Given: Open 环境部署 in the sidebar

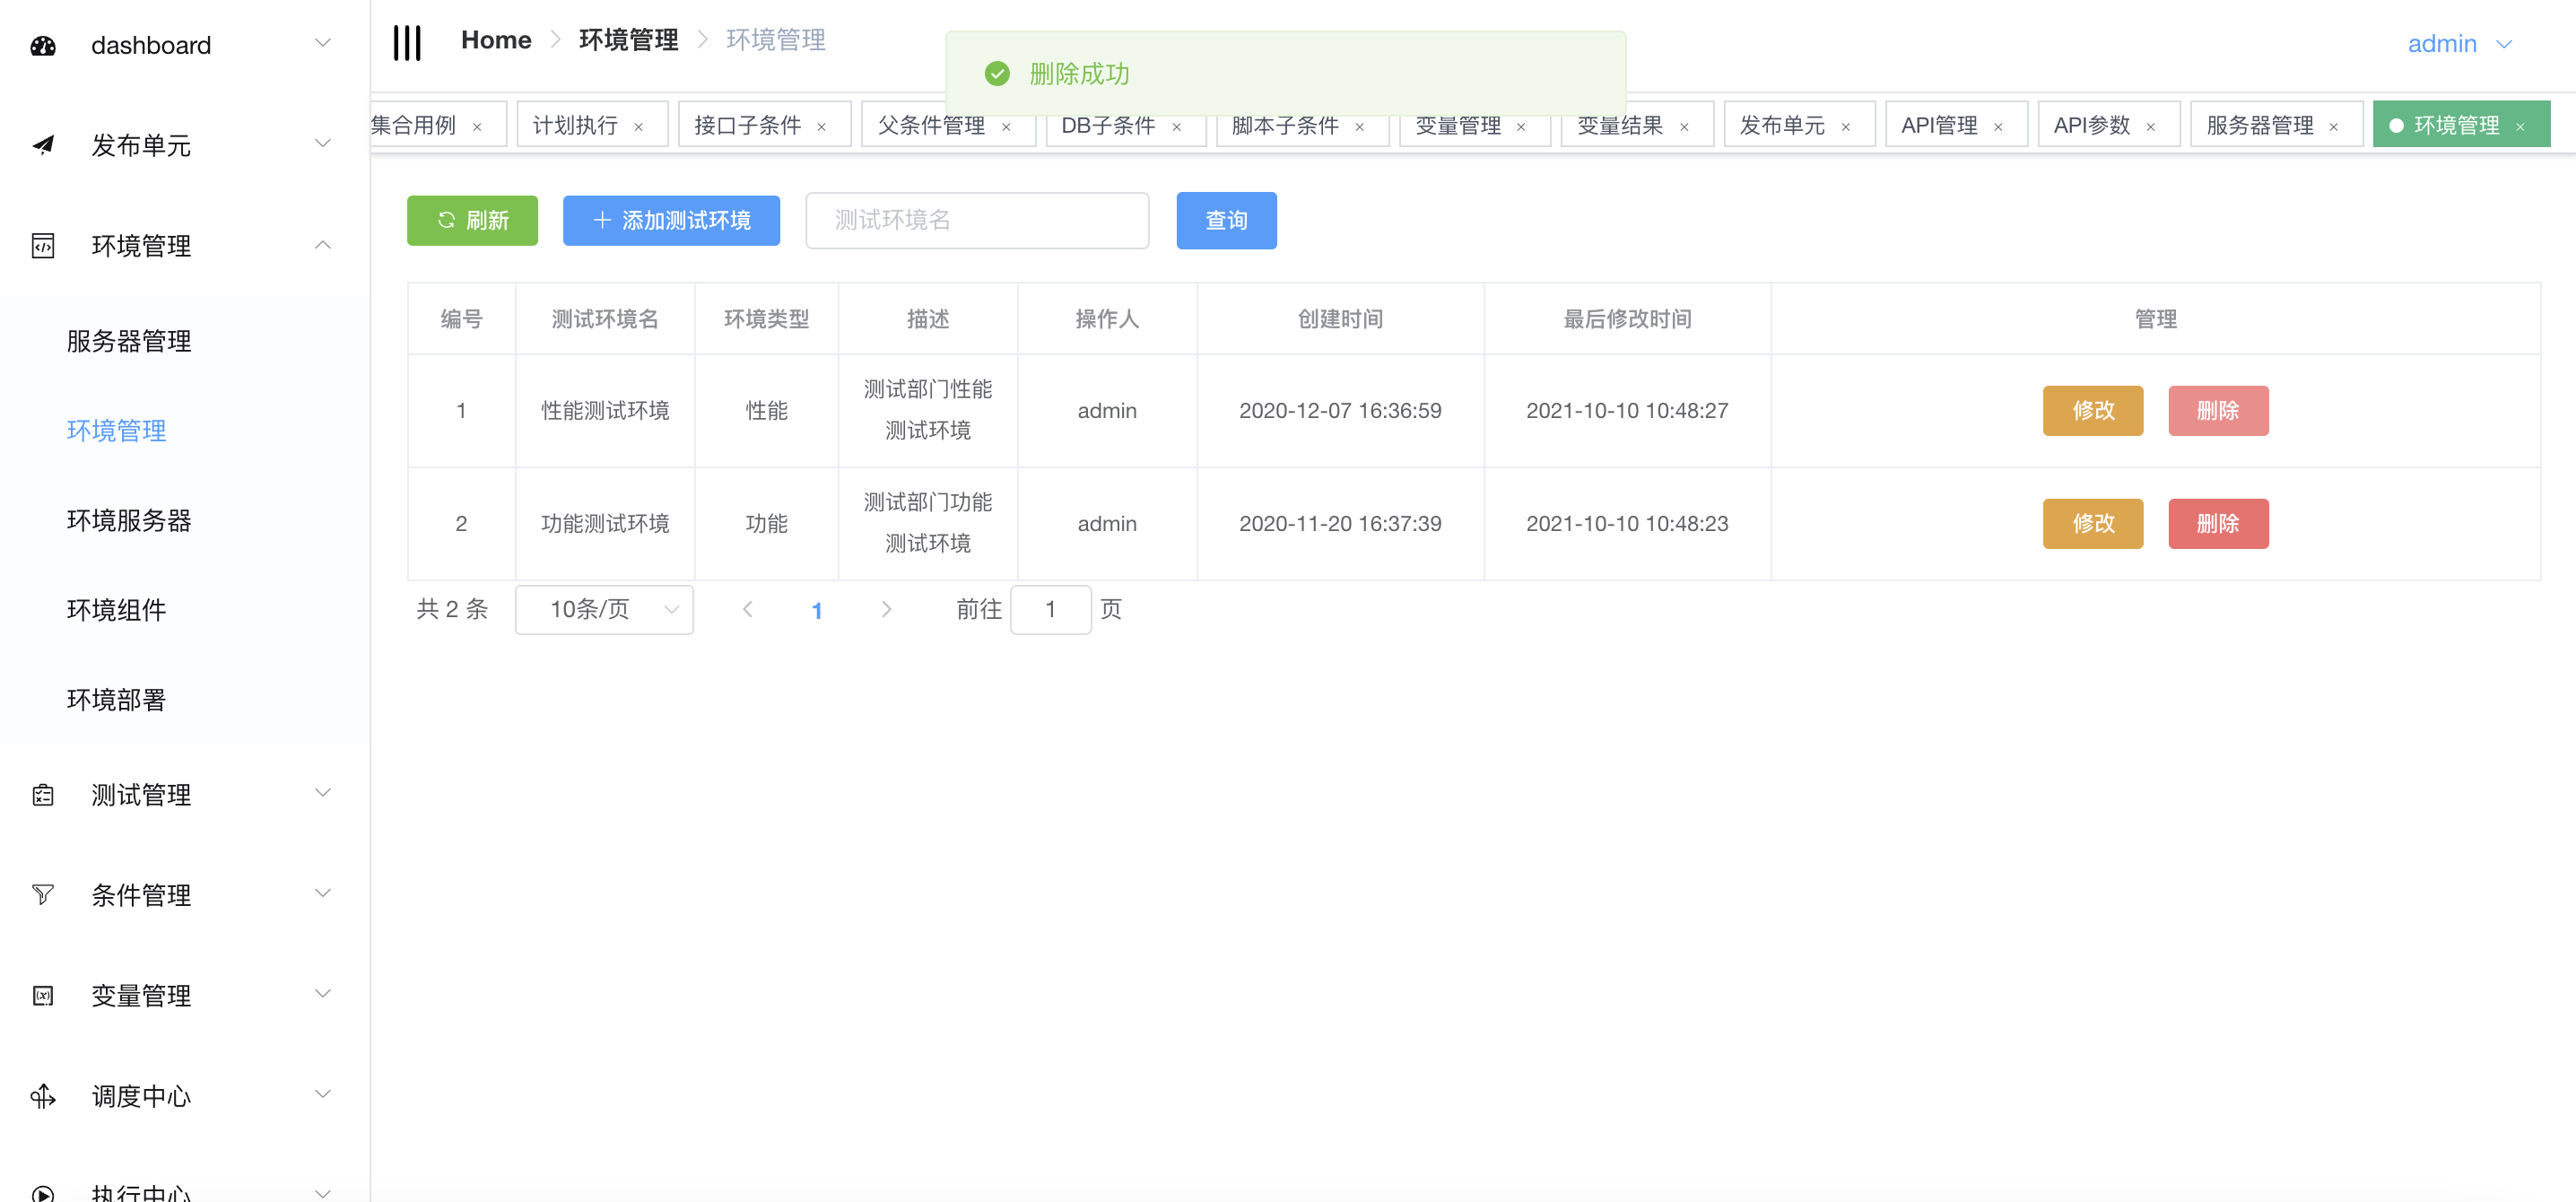Looking at the screenshot, I should [116, 700].
